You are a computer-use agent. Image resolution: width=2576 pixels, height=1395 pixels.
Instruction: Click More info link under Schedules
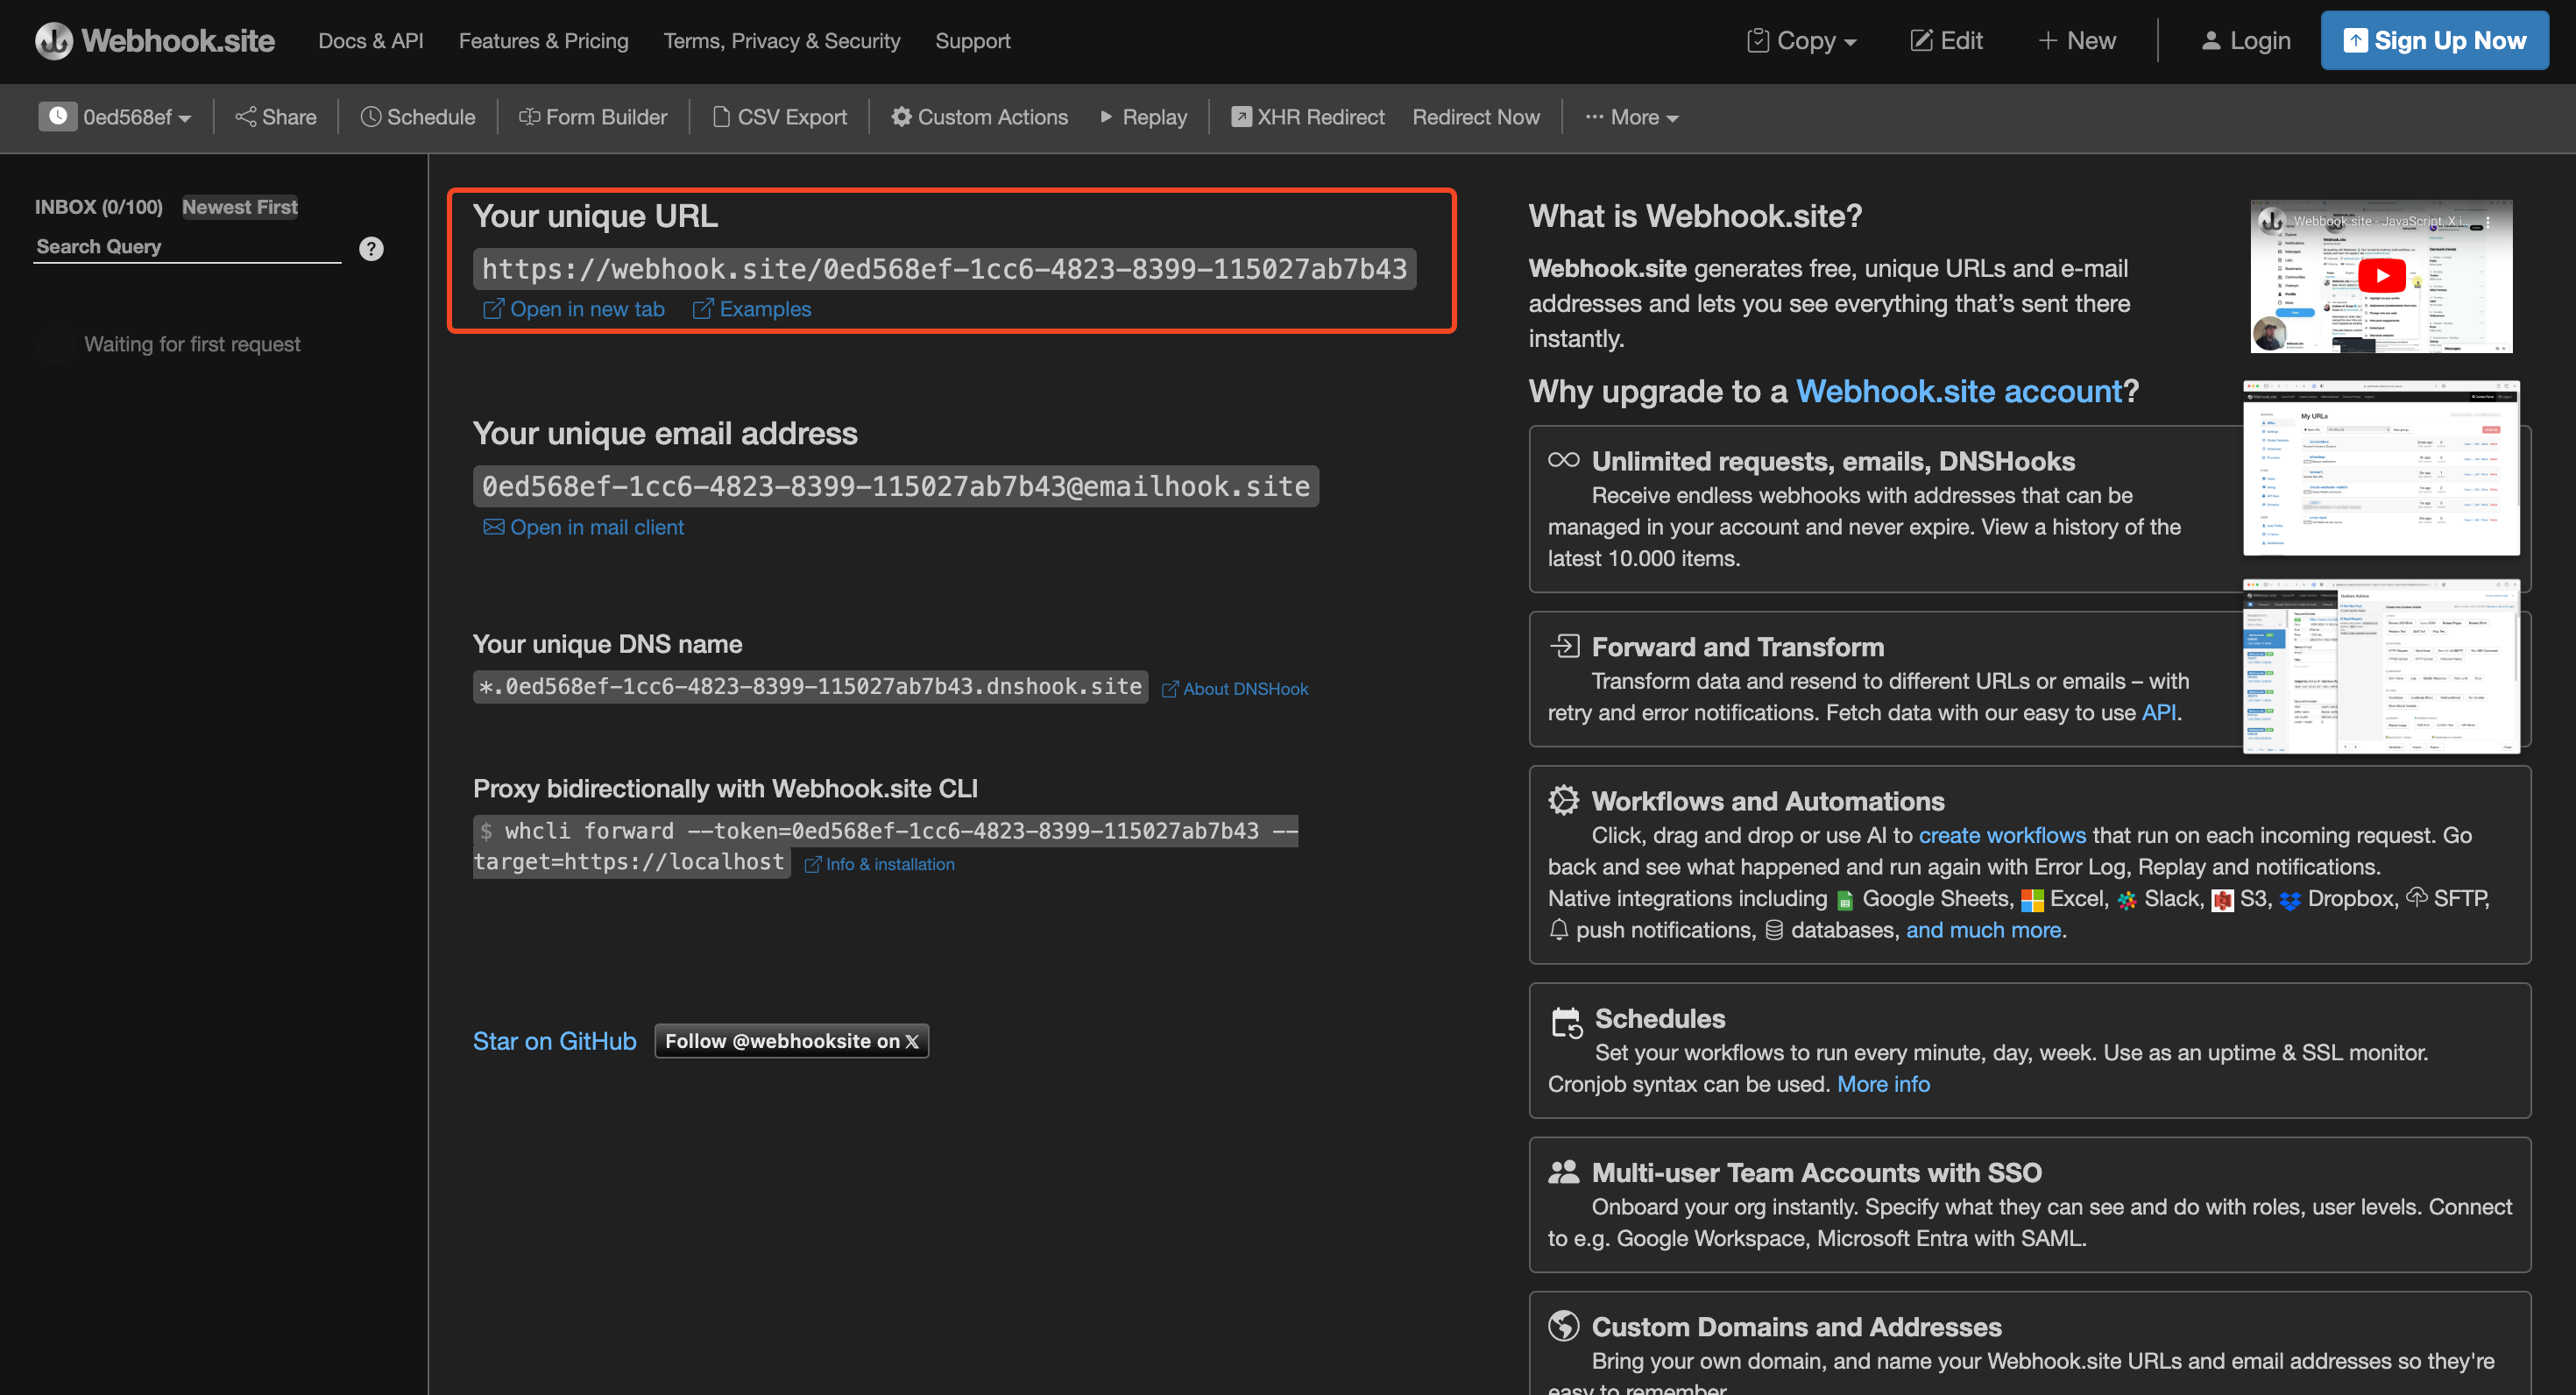pos(1883,1084)
